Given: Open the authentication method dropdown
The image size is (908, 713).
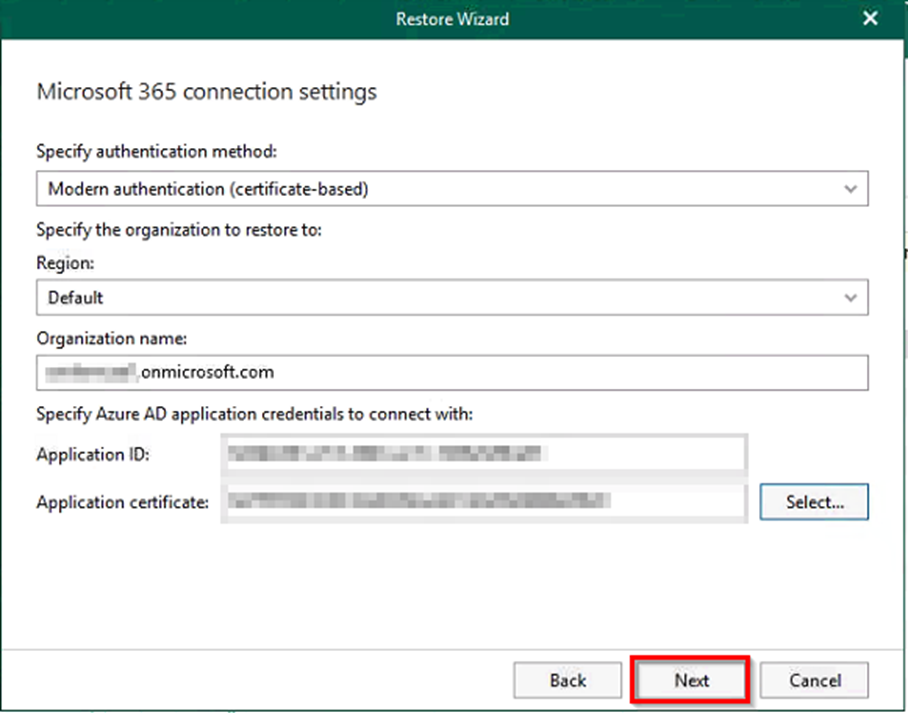Looking at the screenshot, I should (452, 188).
